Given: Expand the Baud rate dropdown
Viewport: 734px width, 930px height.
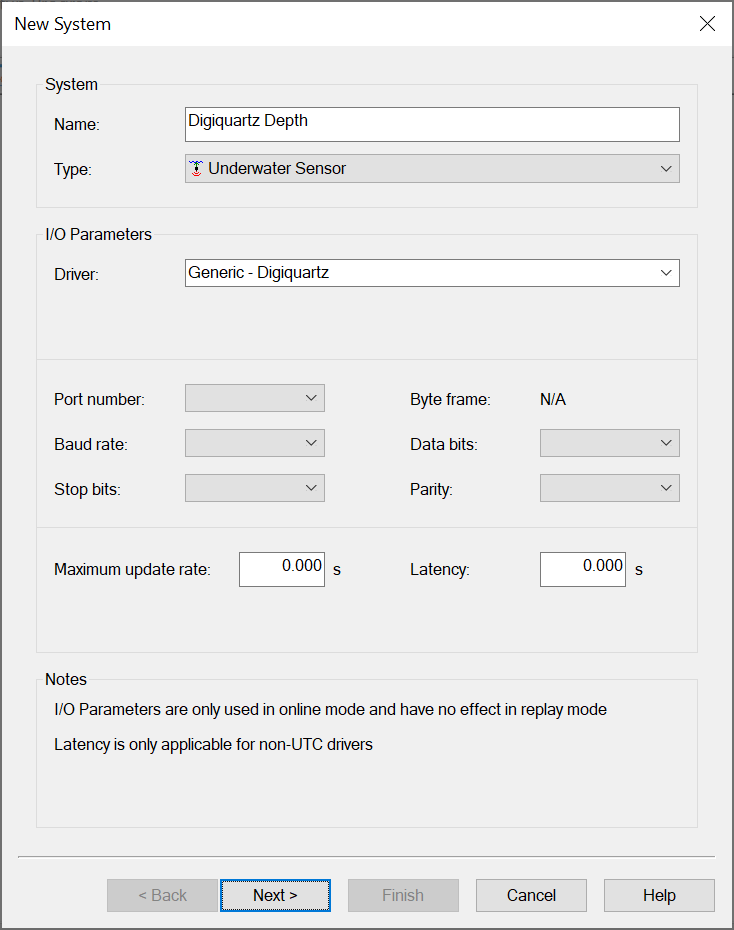Looking at the screenshot, I should [255, 443].
